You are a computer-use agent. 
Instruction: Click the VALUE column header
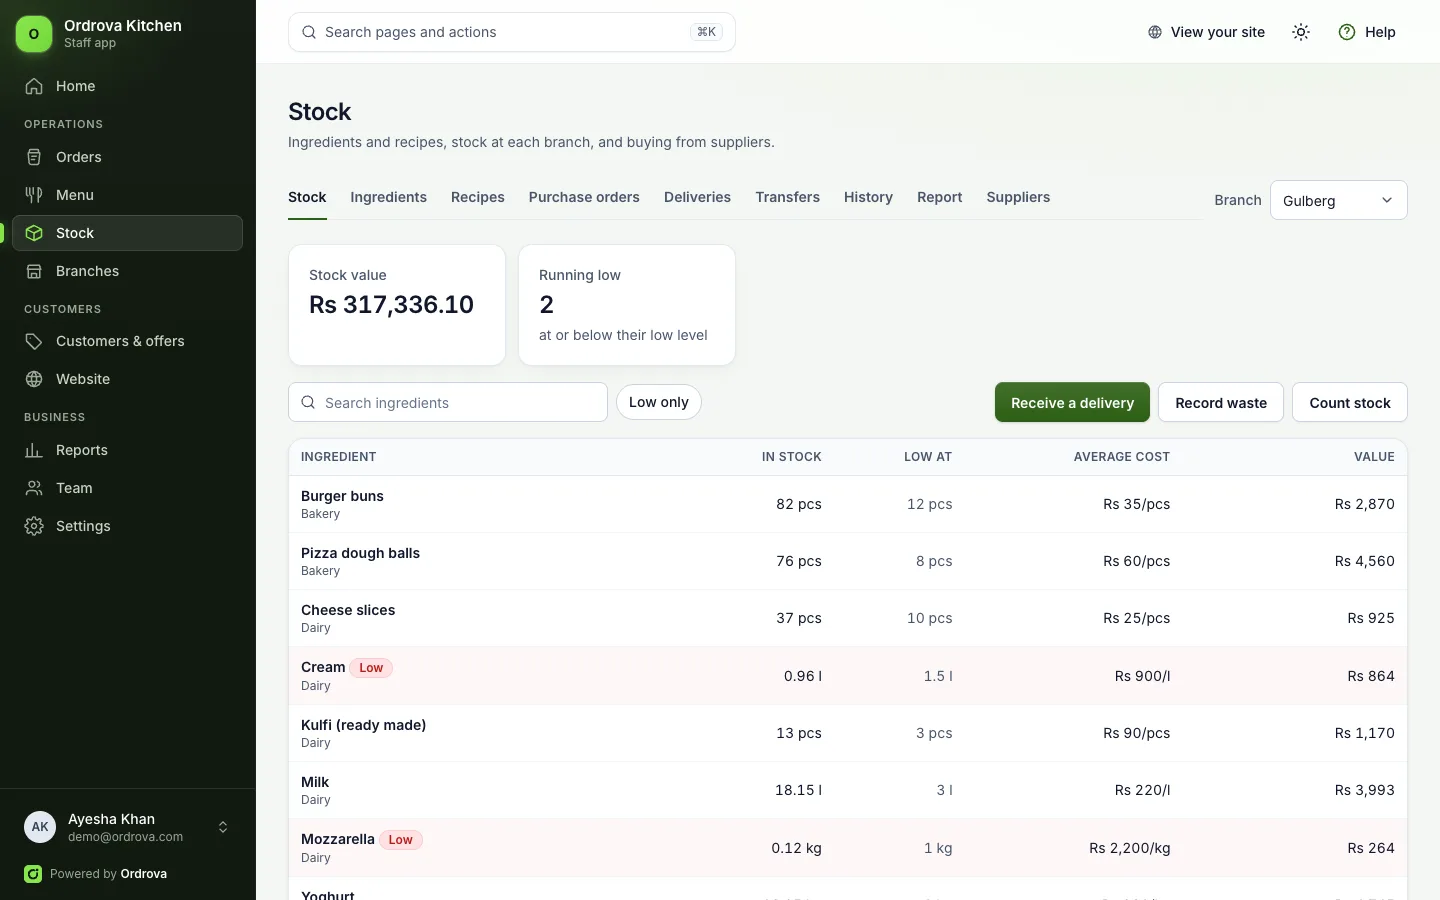pyautogui.click(x=1374, y=457)
